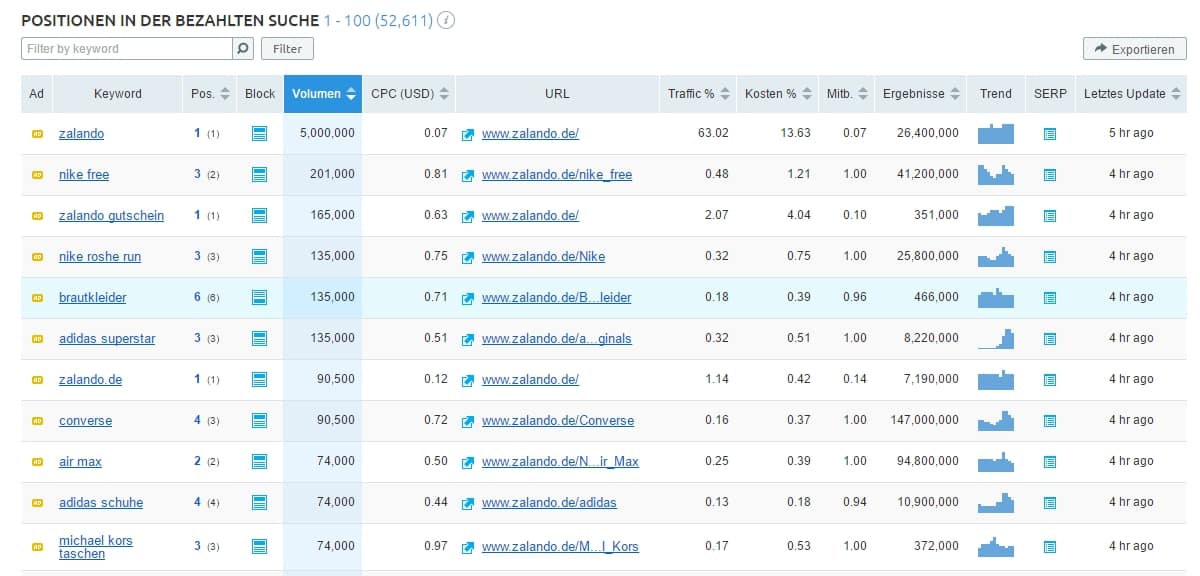Click the SERP column header
Screen dimensions: 1200x576
[1050, 94]
